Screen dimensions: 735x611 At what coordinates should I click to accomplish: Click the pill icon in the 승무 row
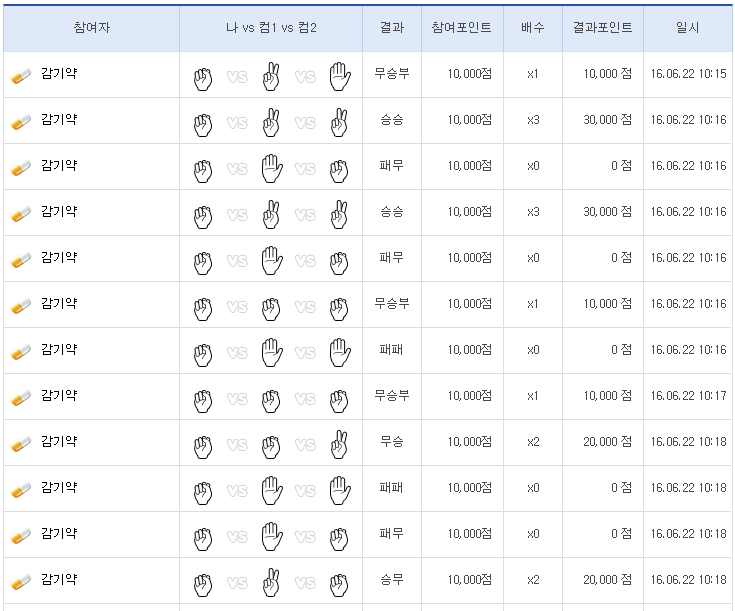pyautogui.click(x=22, y=581)
